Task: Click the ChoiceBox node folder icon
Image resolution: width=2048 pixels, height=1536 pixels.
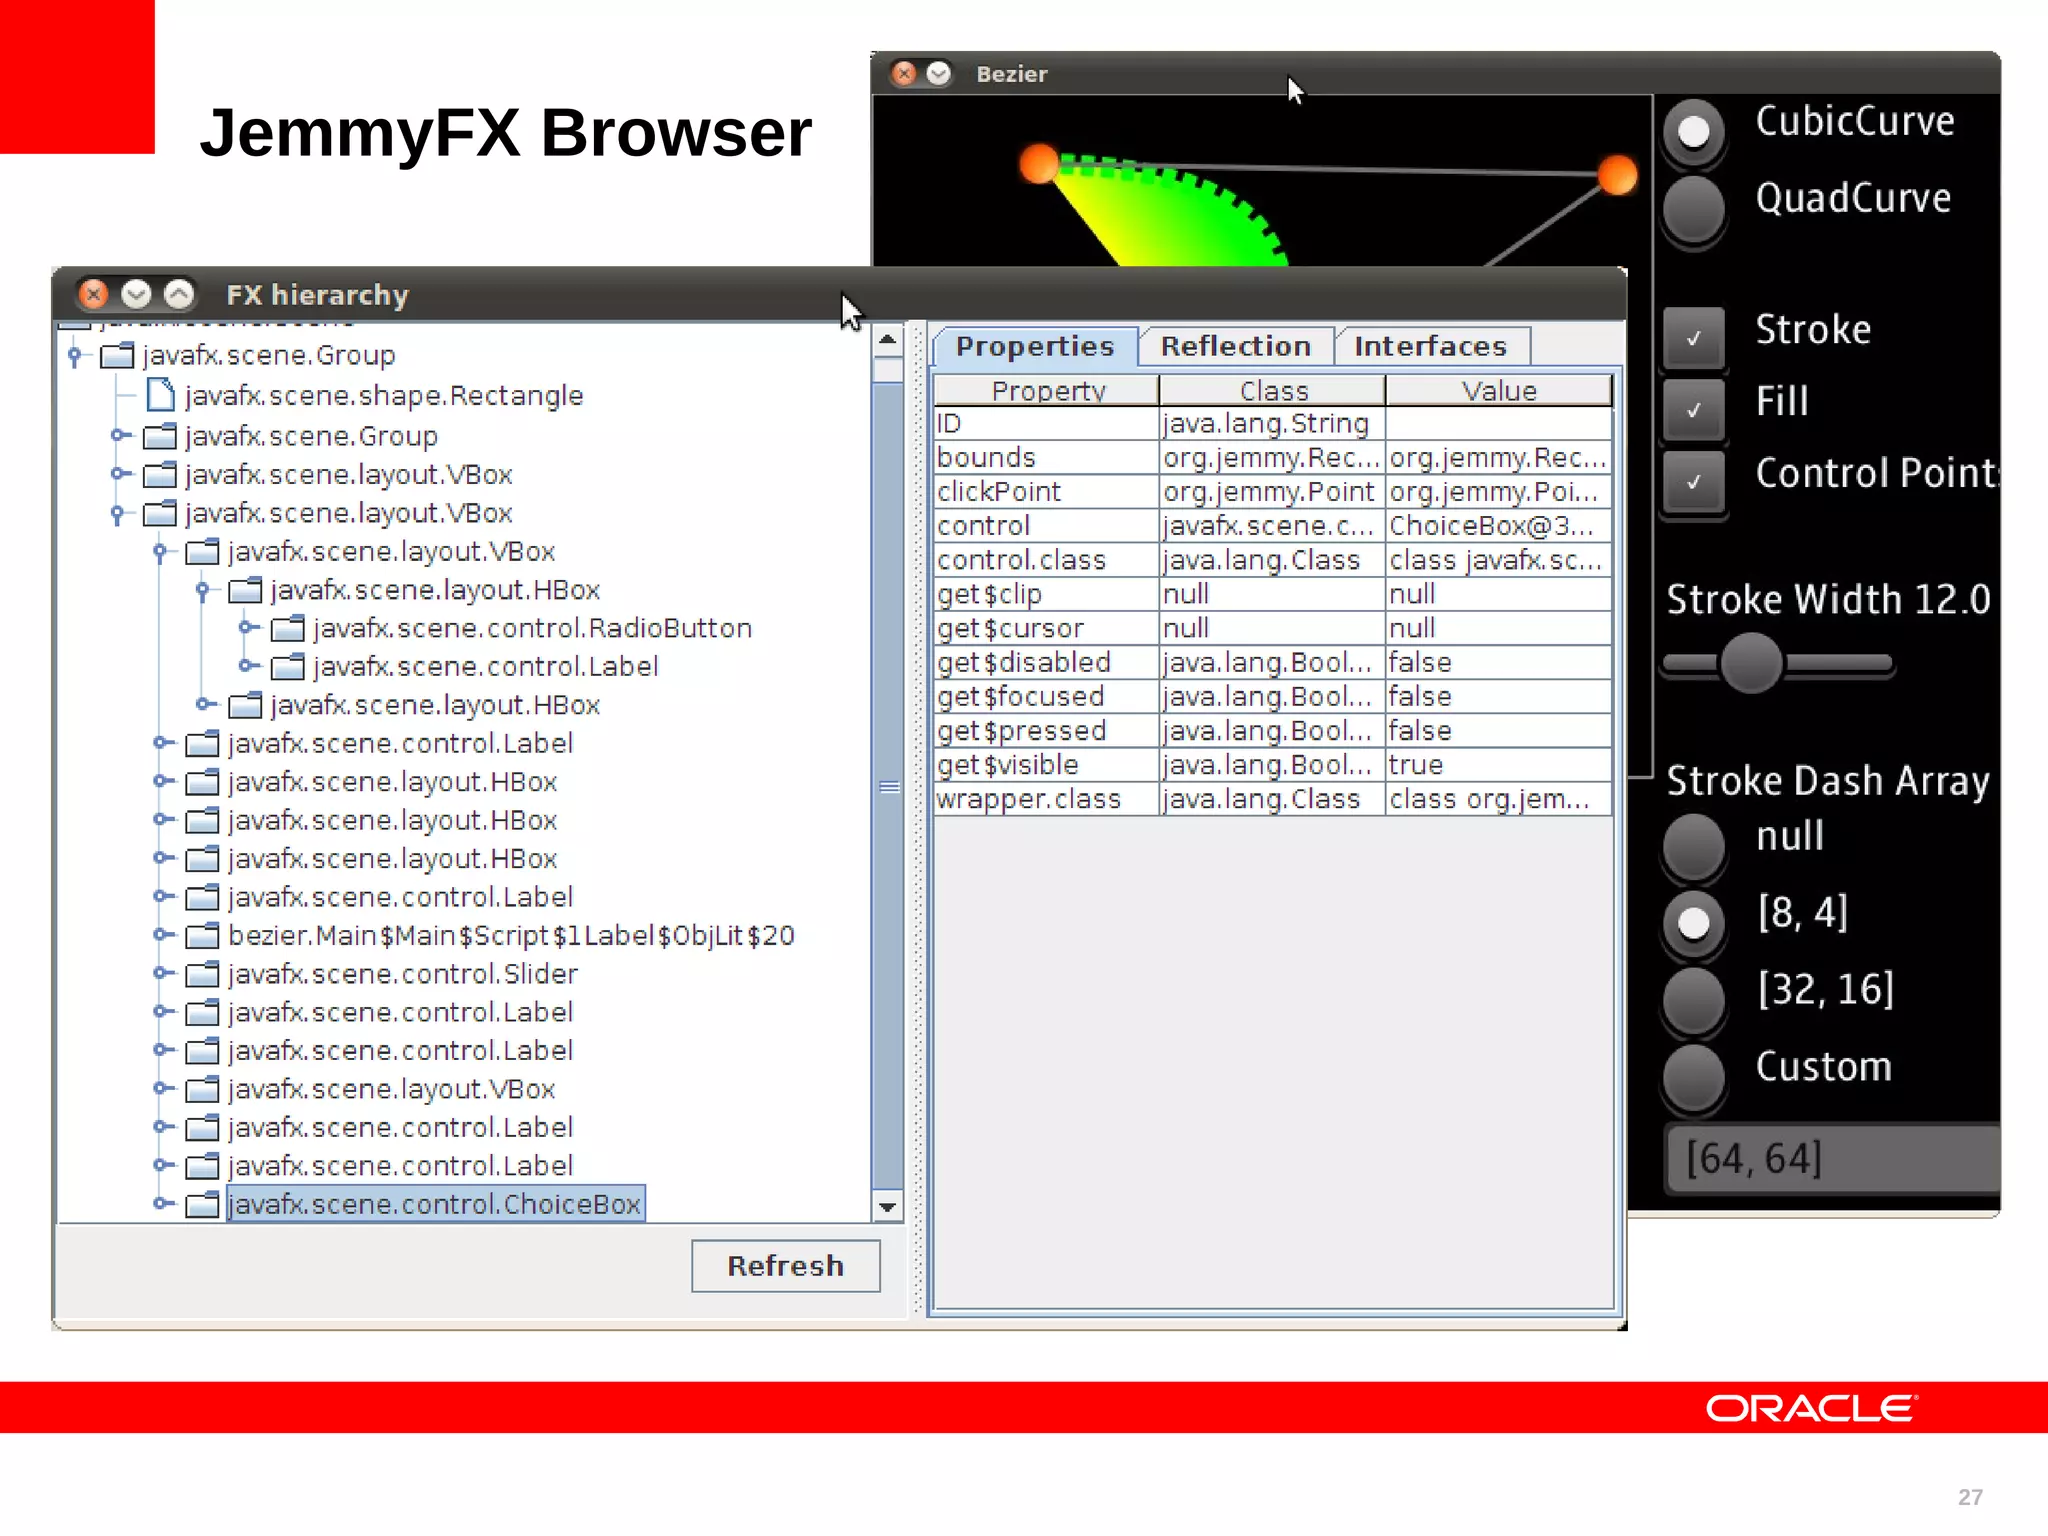Action: (x=202, y=1204)
